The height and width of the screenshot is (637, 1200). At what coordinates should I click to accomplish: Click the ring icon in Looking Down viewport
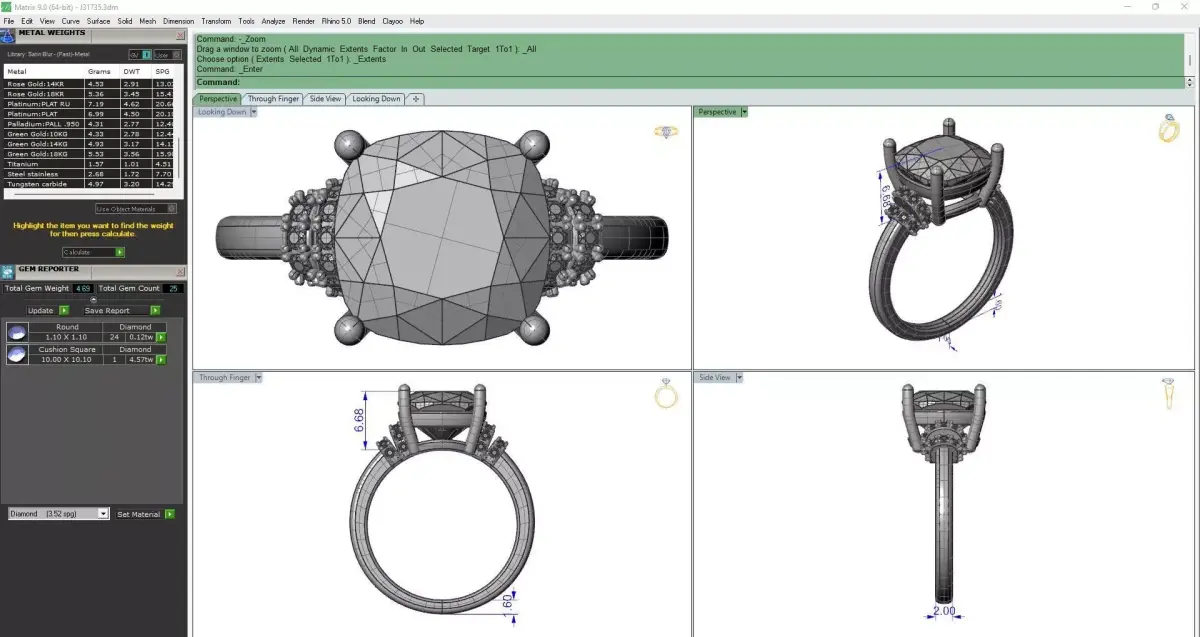(x=666, y=131)
